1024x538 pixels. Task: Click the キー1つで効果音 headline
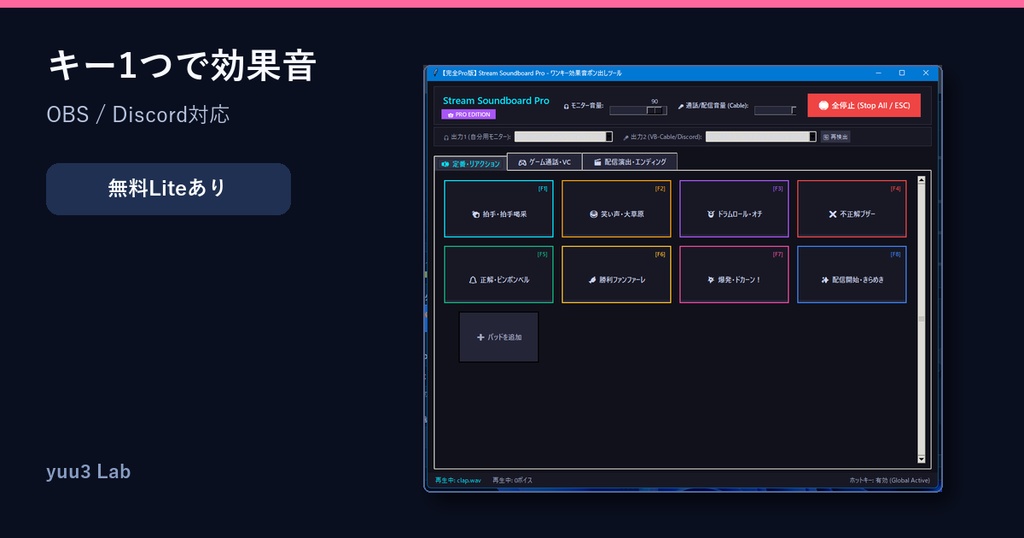(x=182, y=65)
